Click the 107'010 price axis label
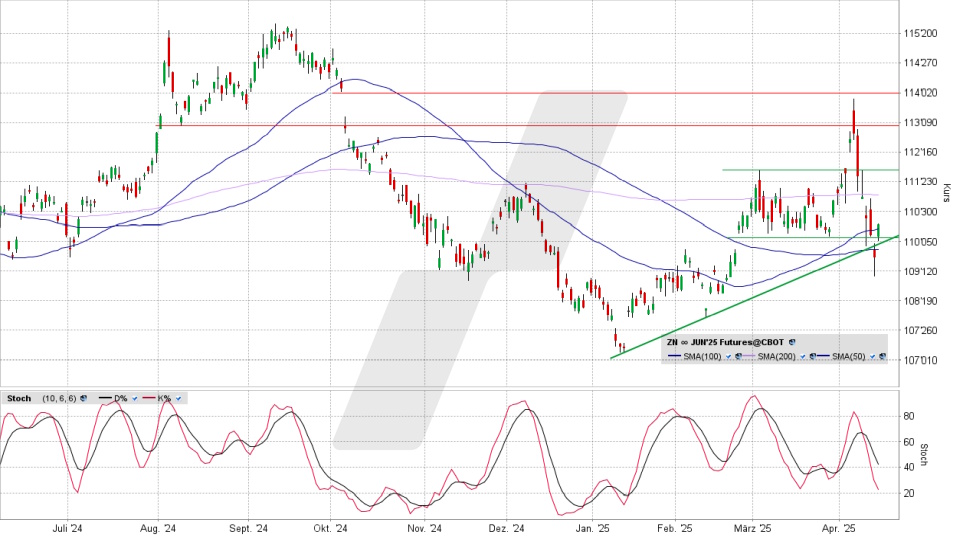 [x=920, y=360]
